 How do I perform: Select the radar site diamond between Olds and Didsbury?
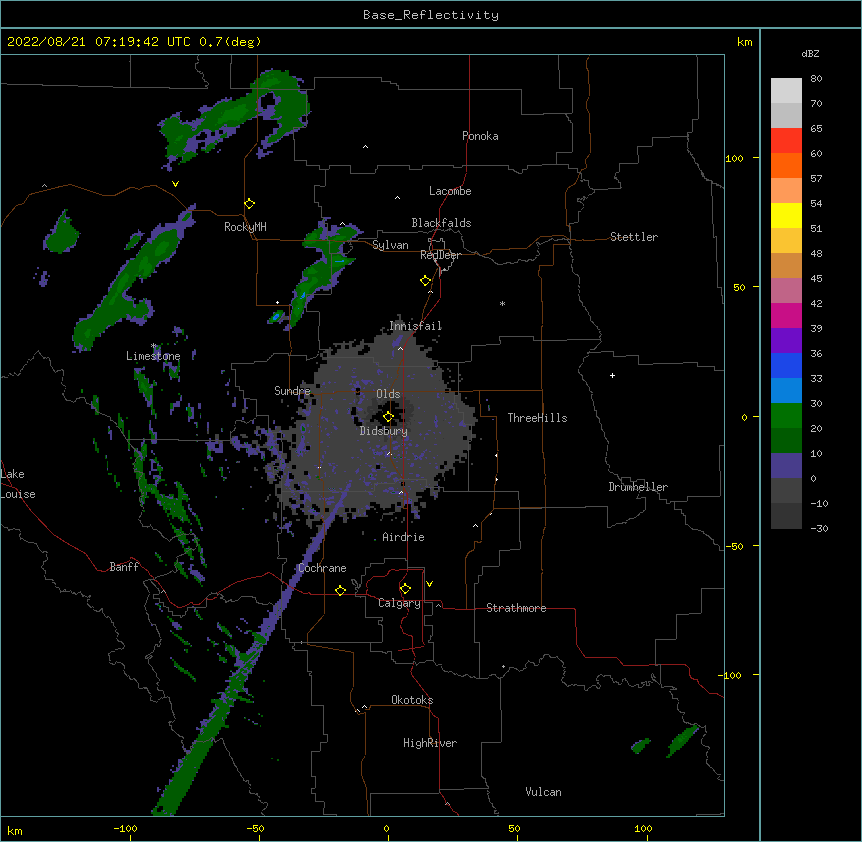click(388, 417)
